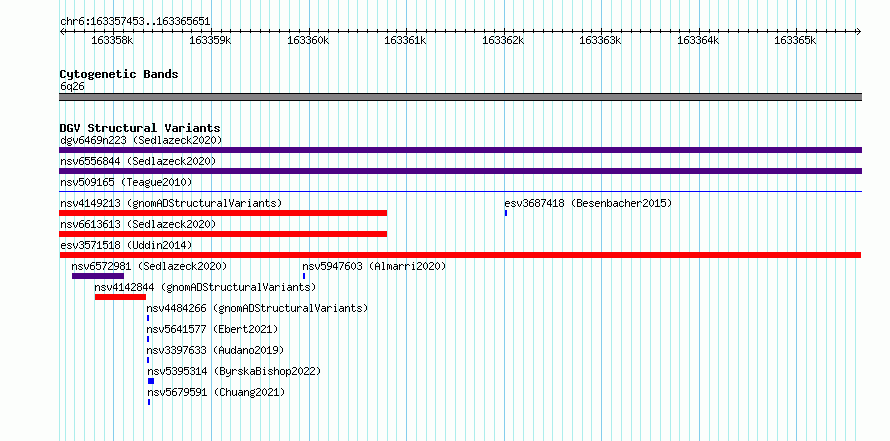Open nsv6613613 (Sedlazeck2020) label
The width and height of the screenshot is (890, 441).
138,224
